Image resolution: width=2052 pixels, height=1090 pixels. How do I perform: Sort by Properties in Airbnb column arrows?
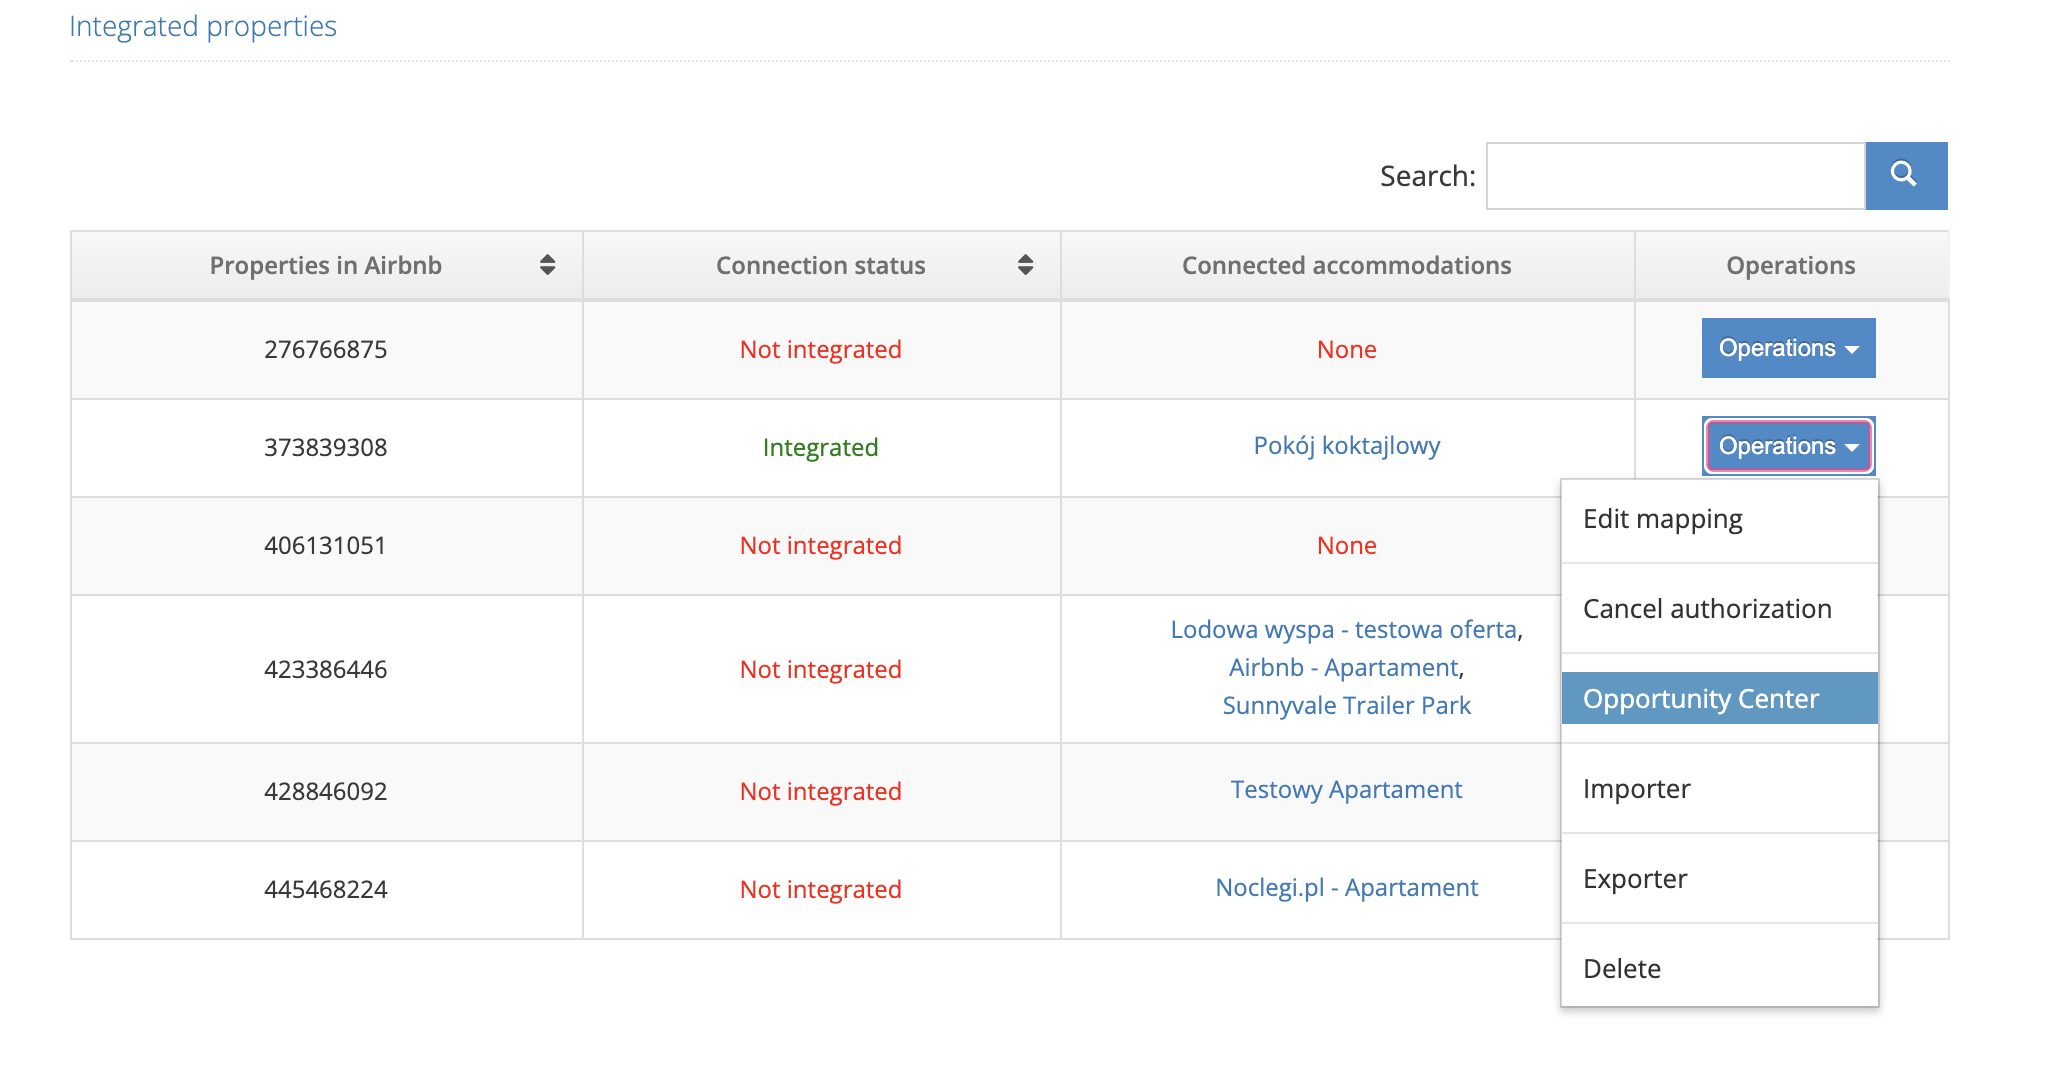click(546, 265)
